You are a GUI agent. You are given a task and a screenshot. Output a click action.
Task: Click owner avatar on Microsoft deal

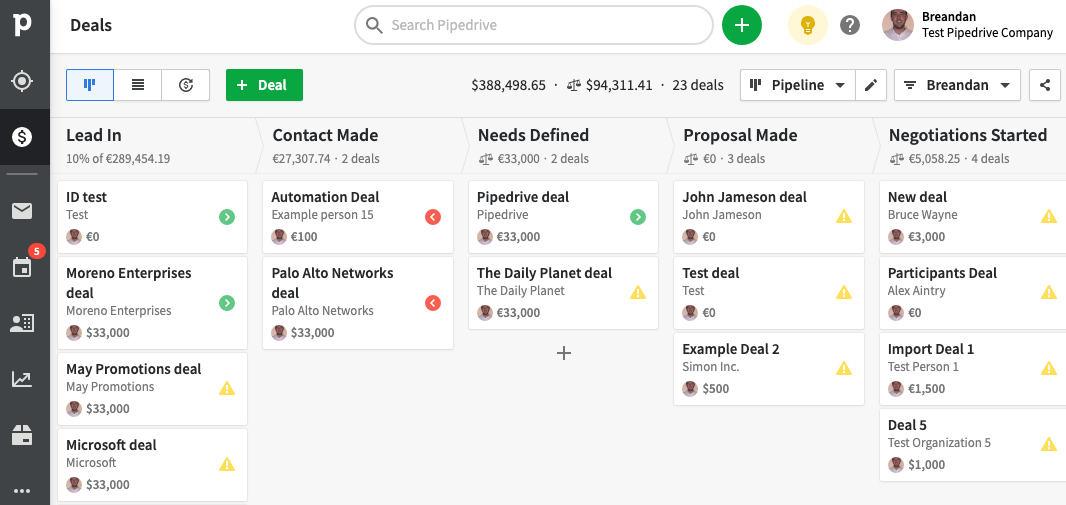pos(74,485)
